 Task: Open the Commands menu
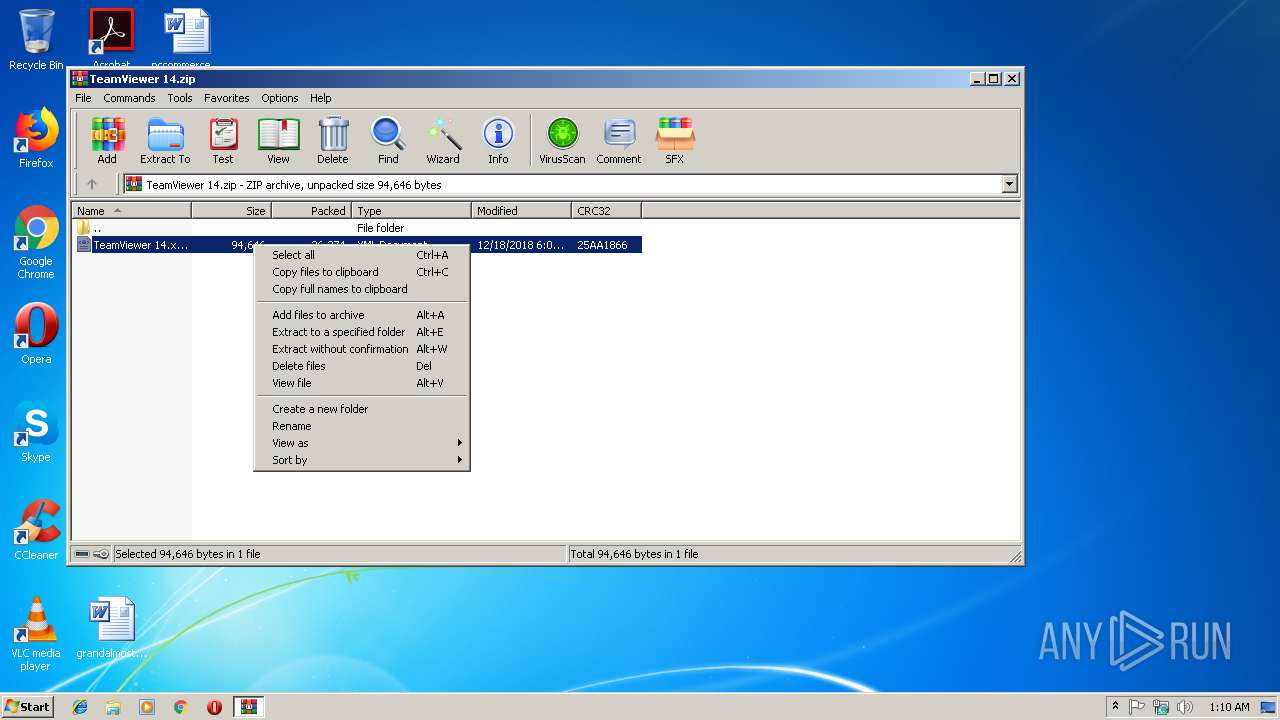pos(129,98)
